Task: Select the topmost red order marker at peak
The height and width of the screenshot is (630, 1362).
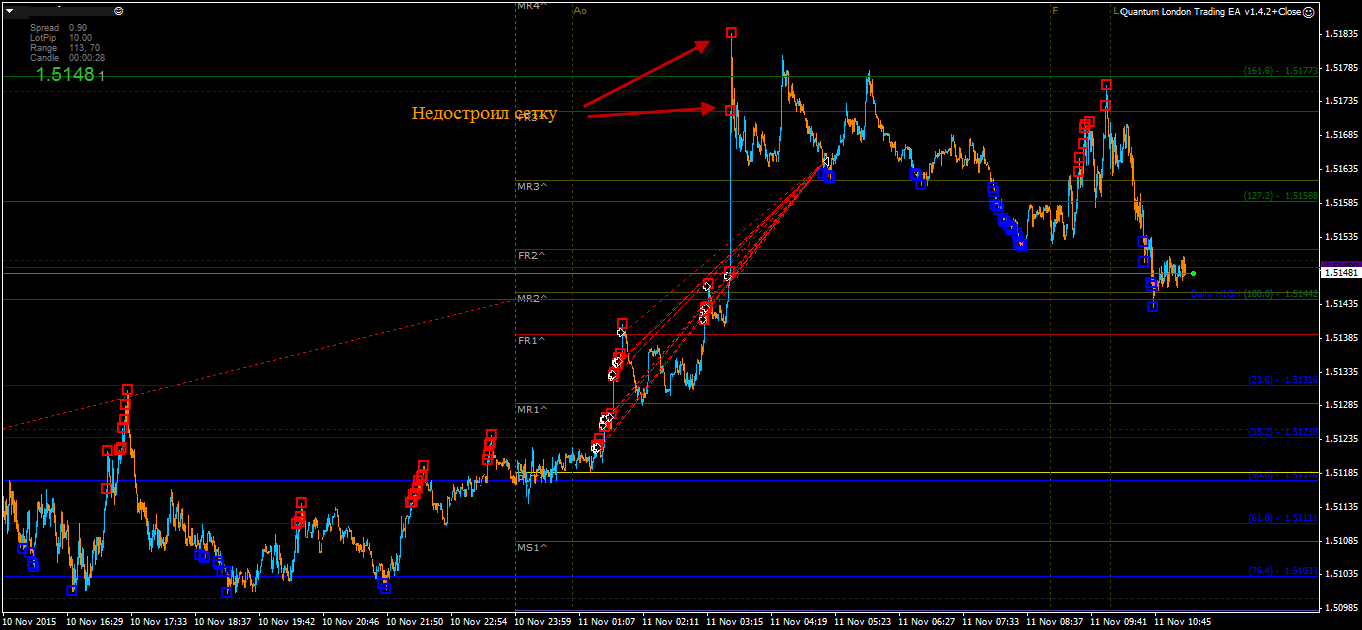Action: pos(732,33)
